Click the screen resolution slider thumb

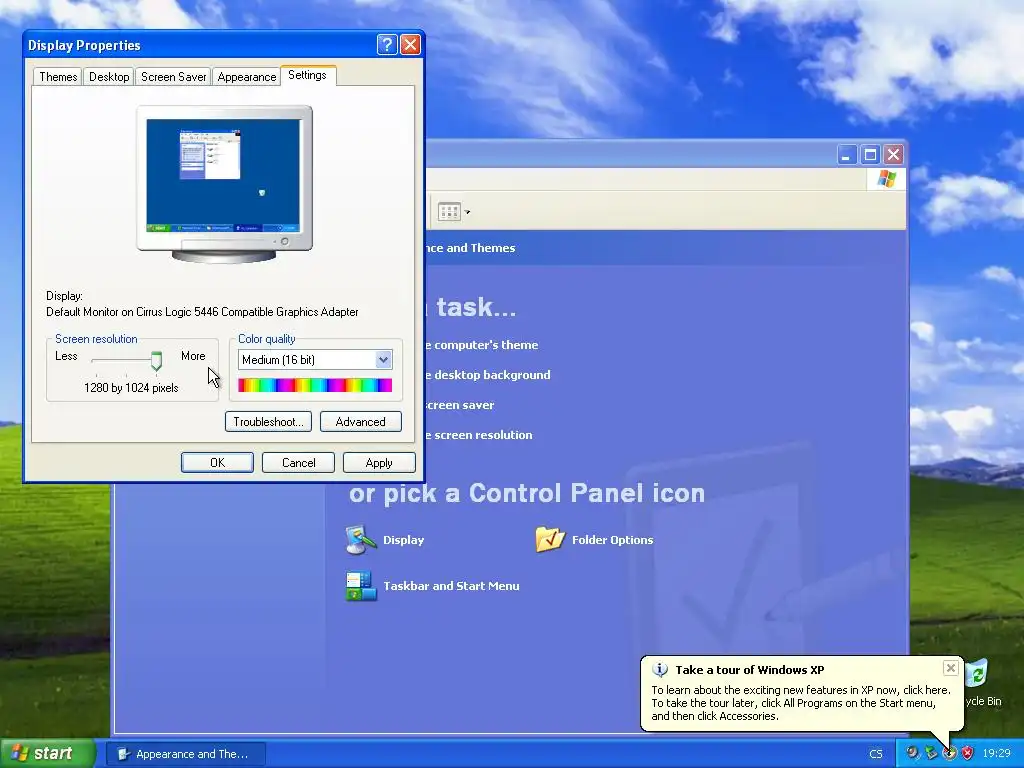click(x=156, y=360)
